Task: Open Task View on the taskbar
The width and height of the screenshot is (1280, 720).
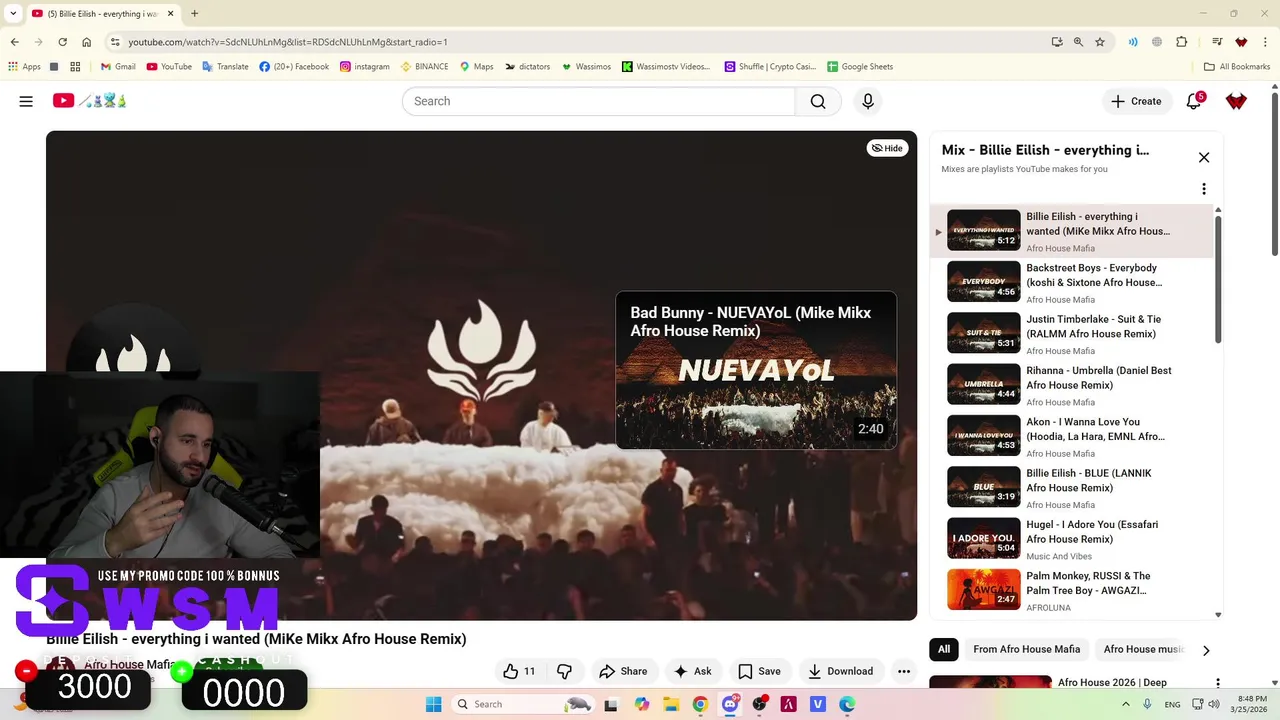Action: tap(612, 704)
